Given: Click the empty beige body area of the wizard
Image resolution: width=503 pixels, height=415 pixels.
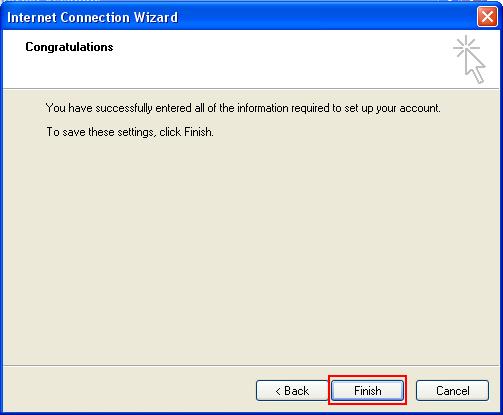Looking at the screenshot, I should (x=251, y=250).
